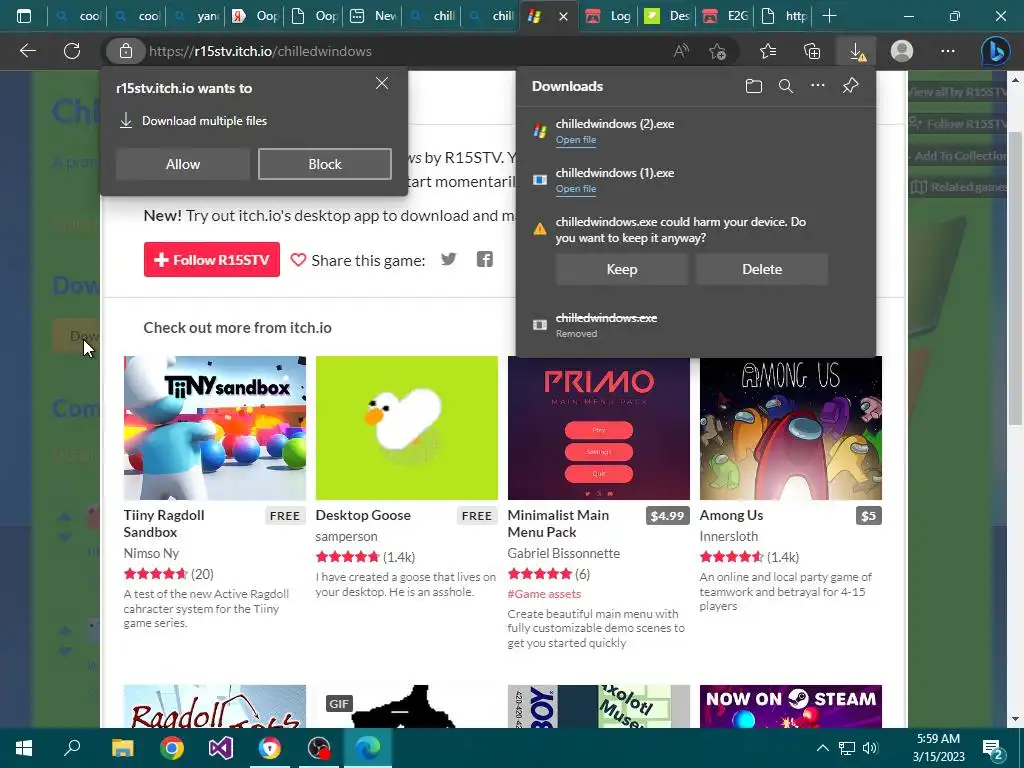1024x768 pixels.
Task: Switch to the New tab
Action: point(372,16)
